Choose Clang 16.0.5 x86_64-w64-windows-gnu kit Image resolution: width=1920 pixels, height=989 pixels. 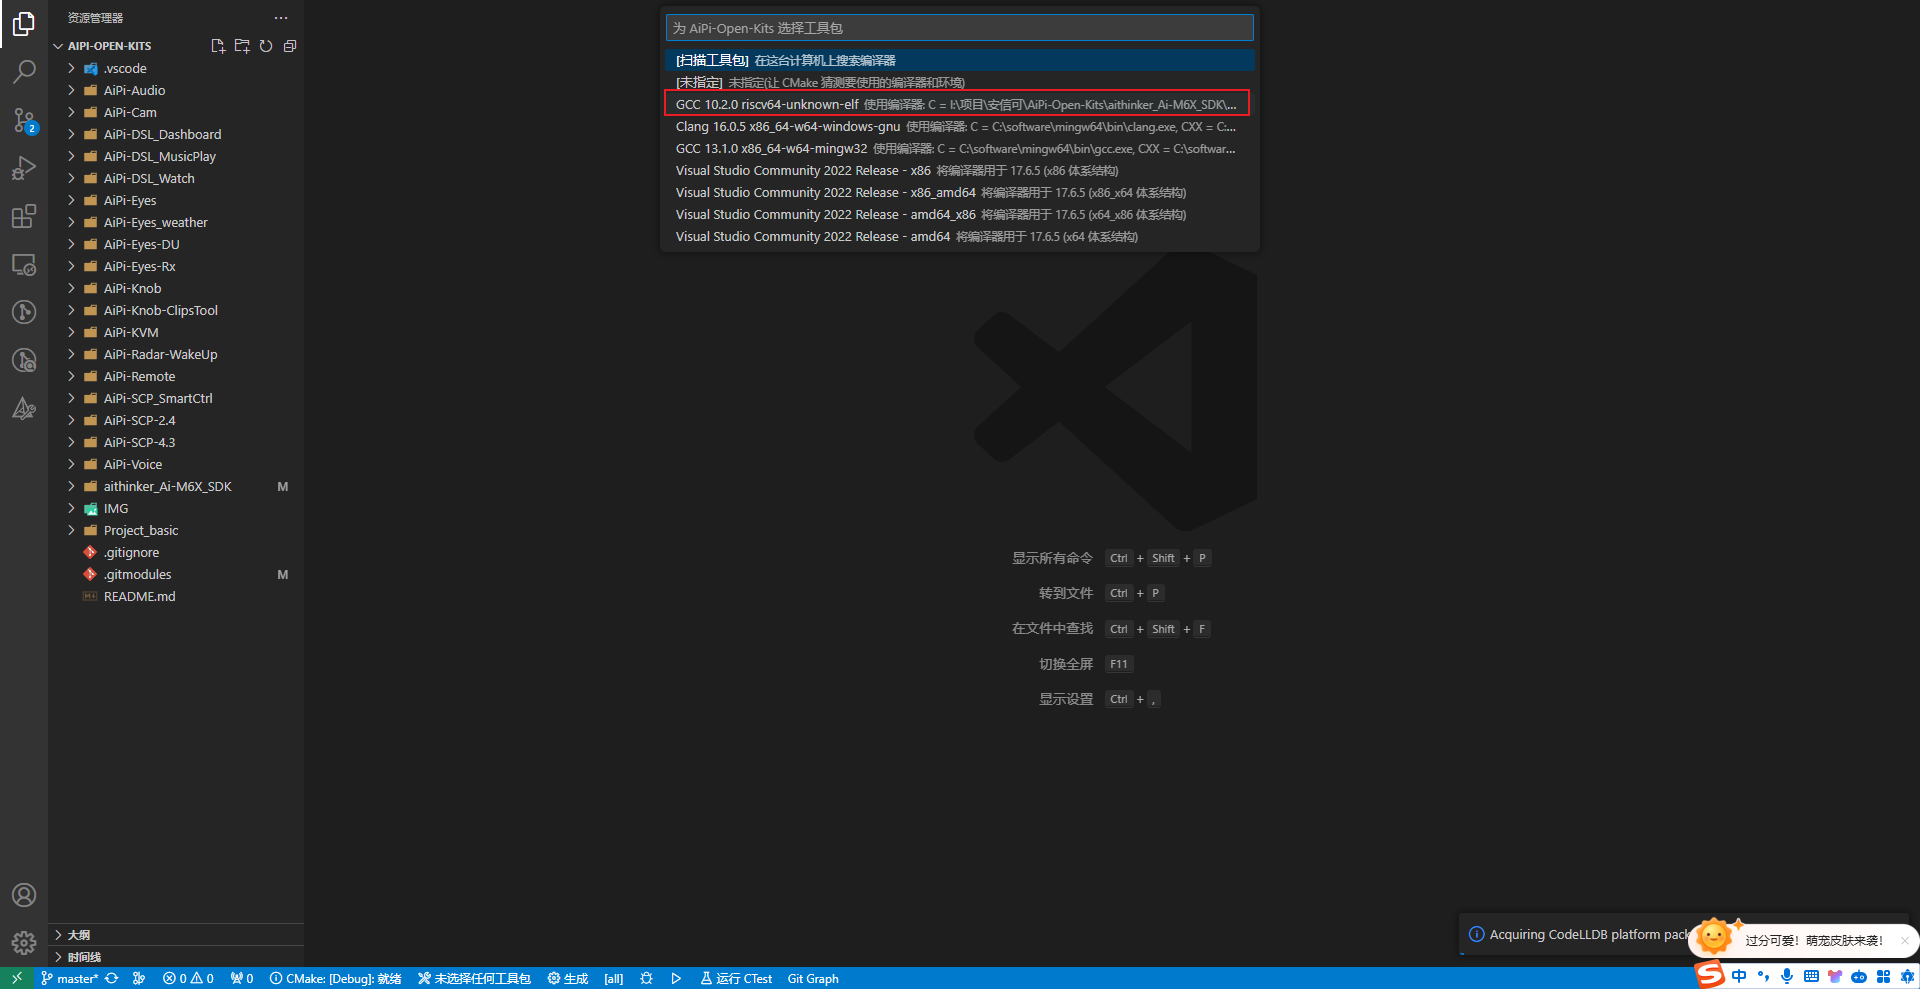pyautogui.click(x=960, y=126)
